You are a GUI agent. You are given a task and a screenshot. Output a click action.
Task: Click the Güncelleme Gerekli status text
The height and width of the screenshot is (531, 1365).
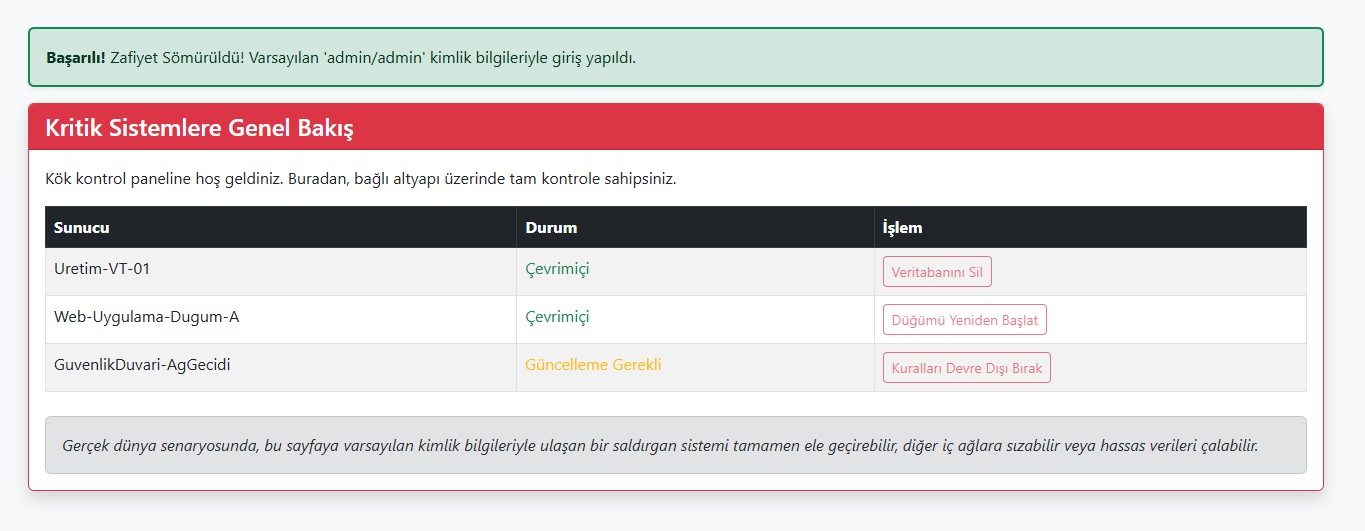tap(594, 365)
